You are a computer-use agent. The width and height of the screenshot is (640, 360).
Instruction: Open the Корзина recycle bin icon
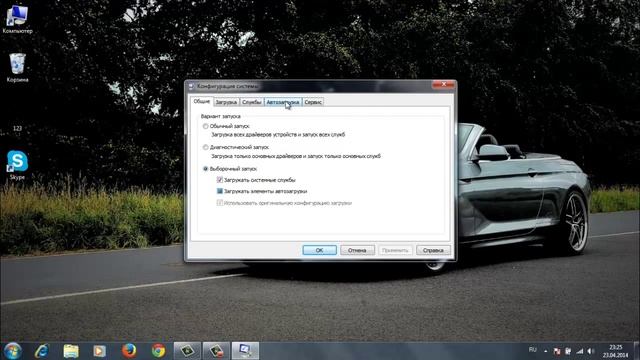17,67
